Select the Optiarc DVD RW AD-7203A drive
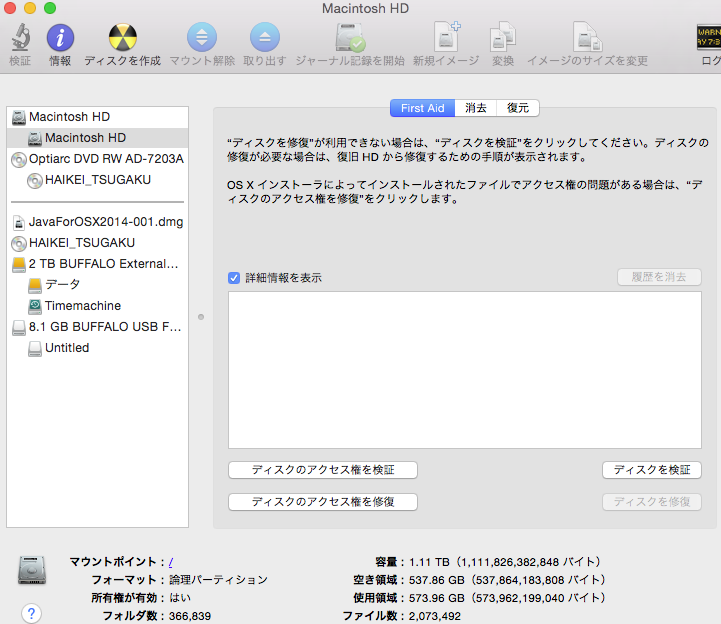Screen dimensions: 721x624 coord(106,159)
